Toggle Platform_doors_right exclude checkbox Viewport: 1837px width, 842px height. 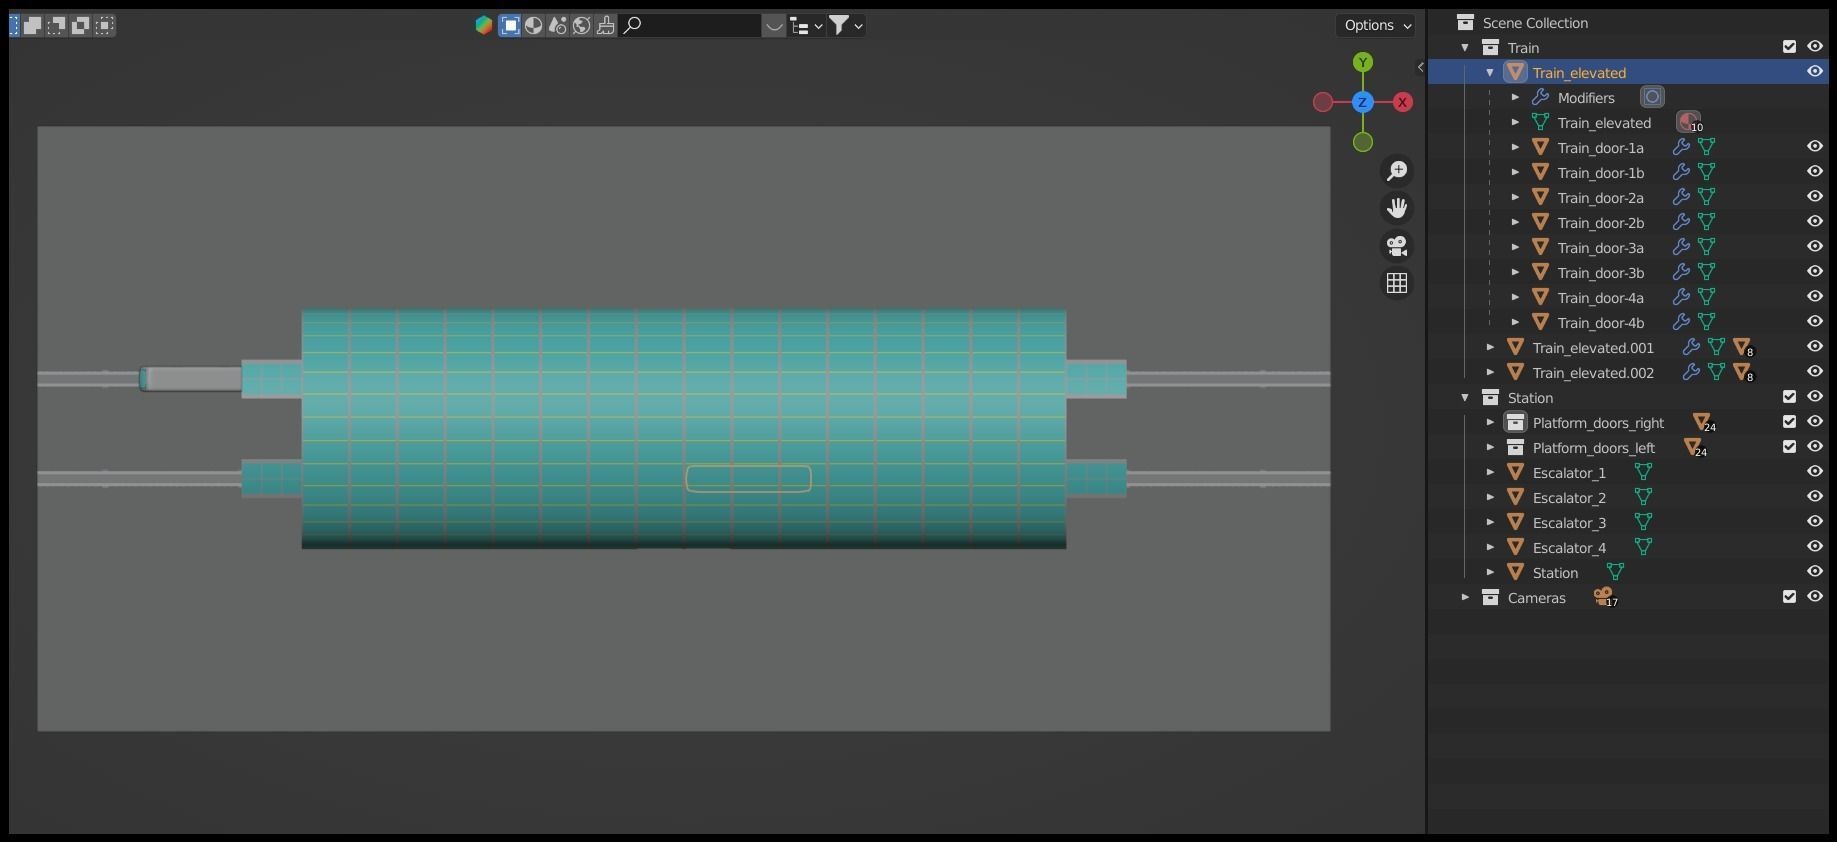1790,422
